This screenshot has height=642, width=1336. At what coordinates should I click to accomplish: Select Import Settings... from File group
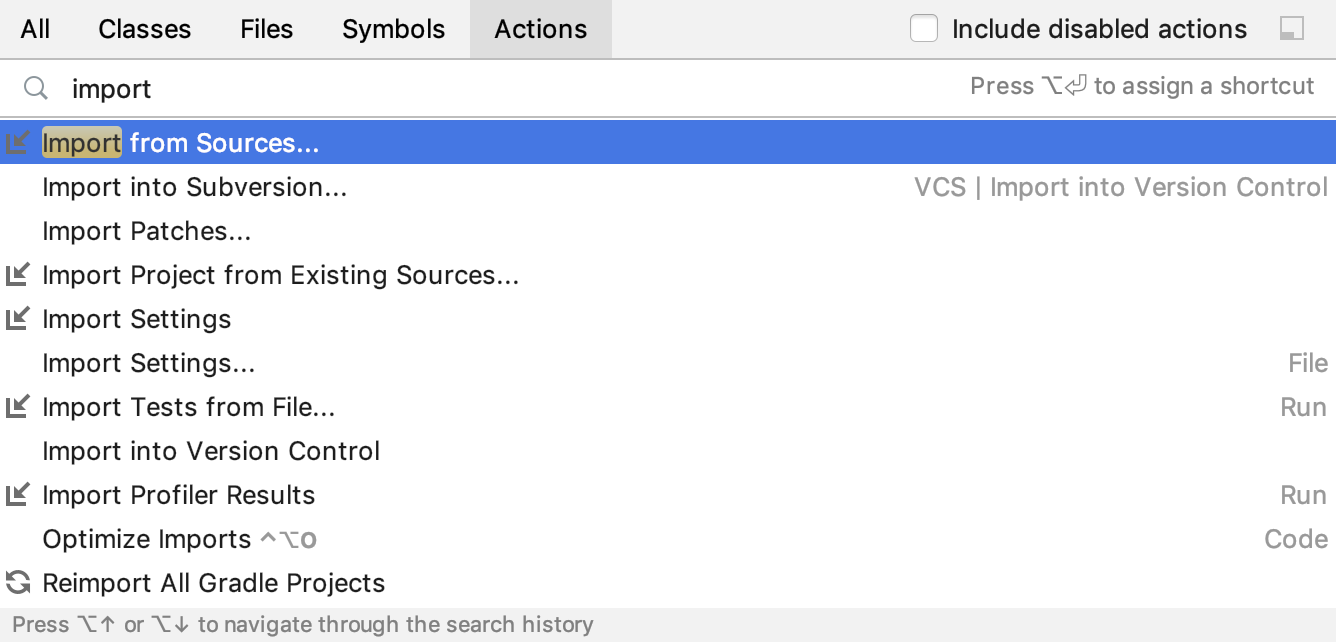668,363
